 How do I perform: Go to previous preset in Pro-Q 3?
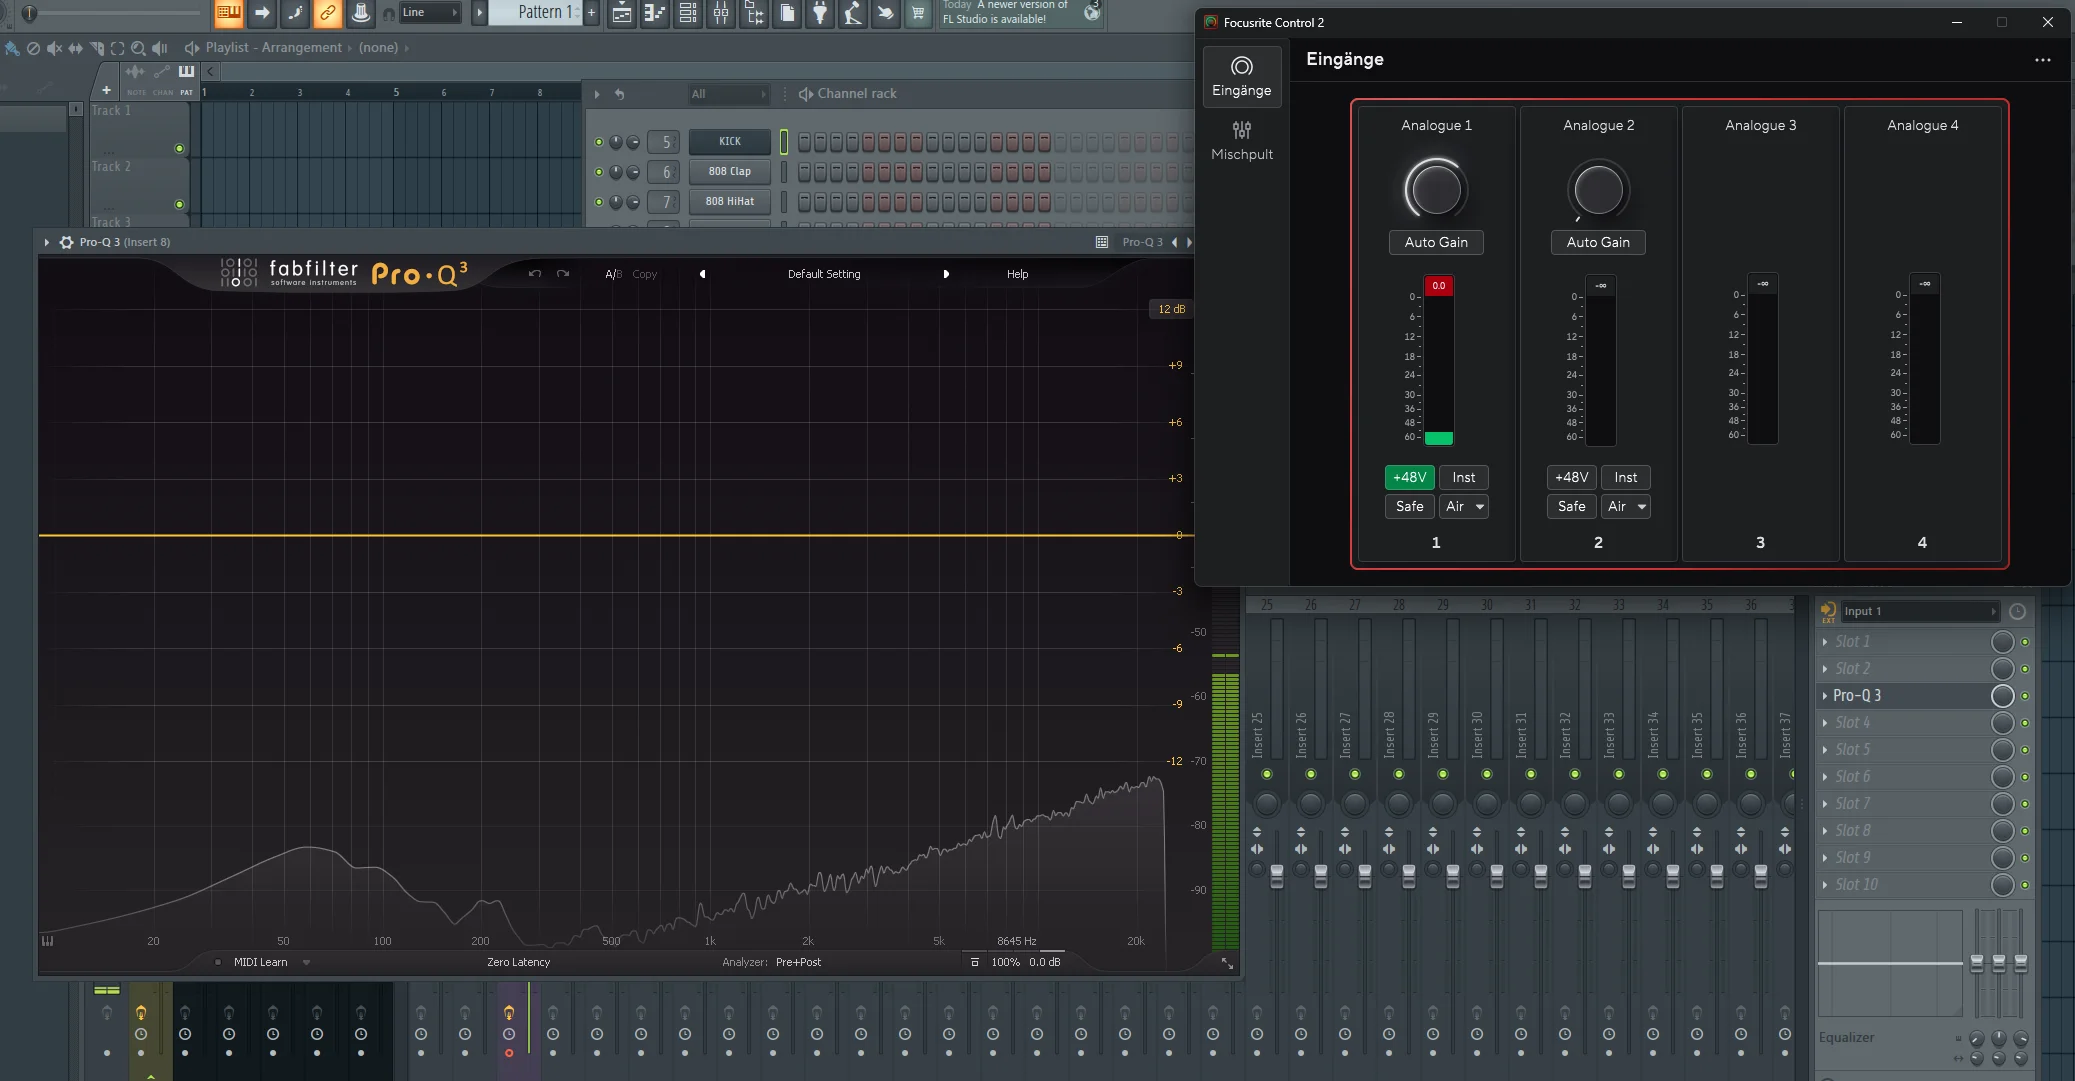[702, 274]
